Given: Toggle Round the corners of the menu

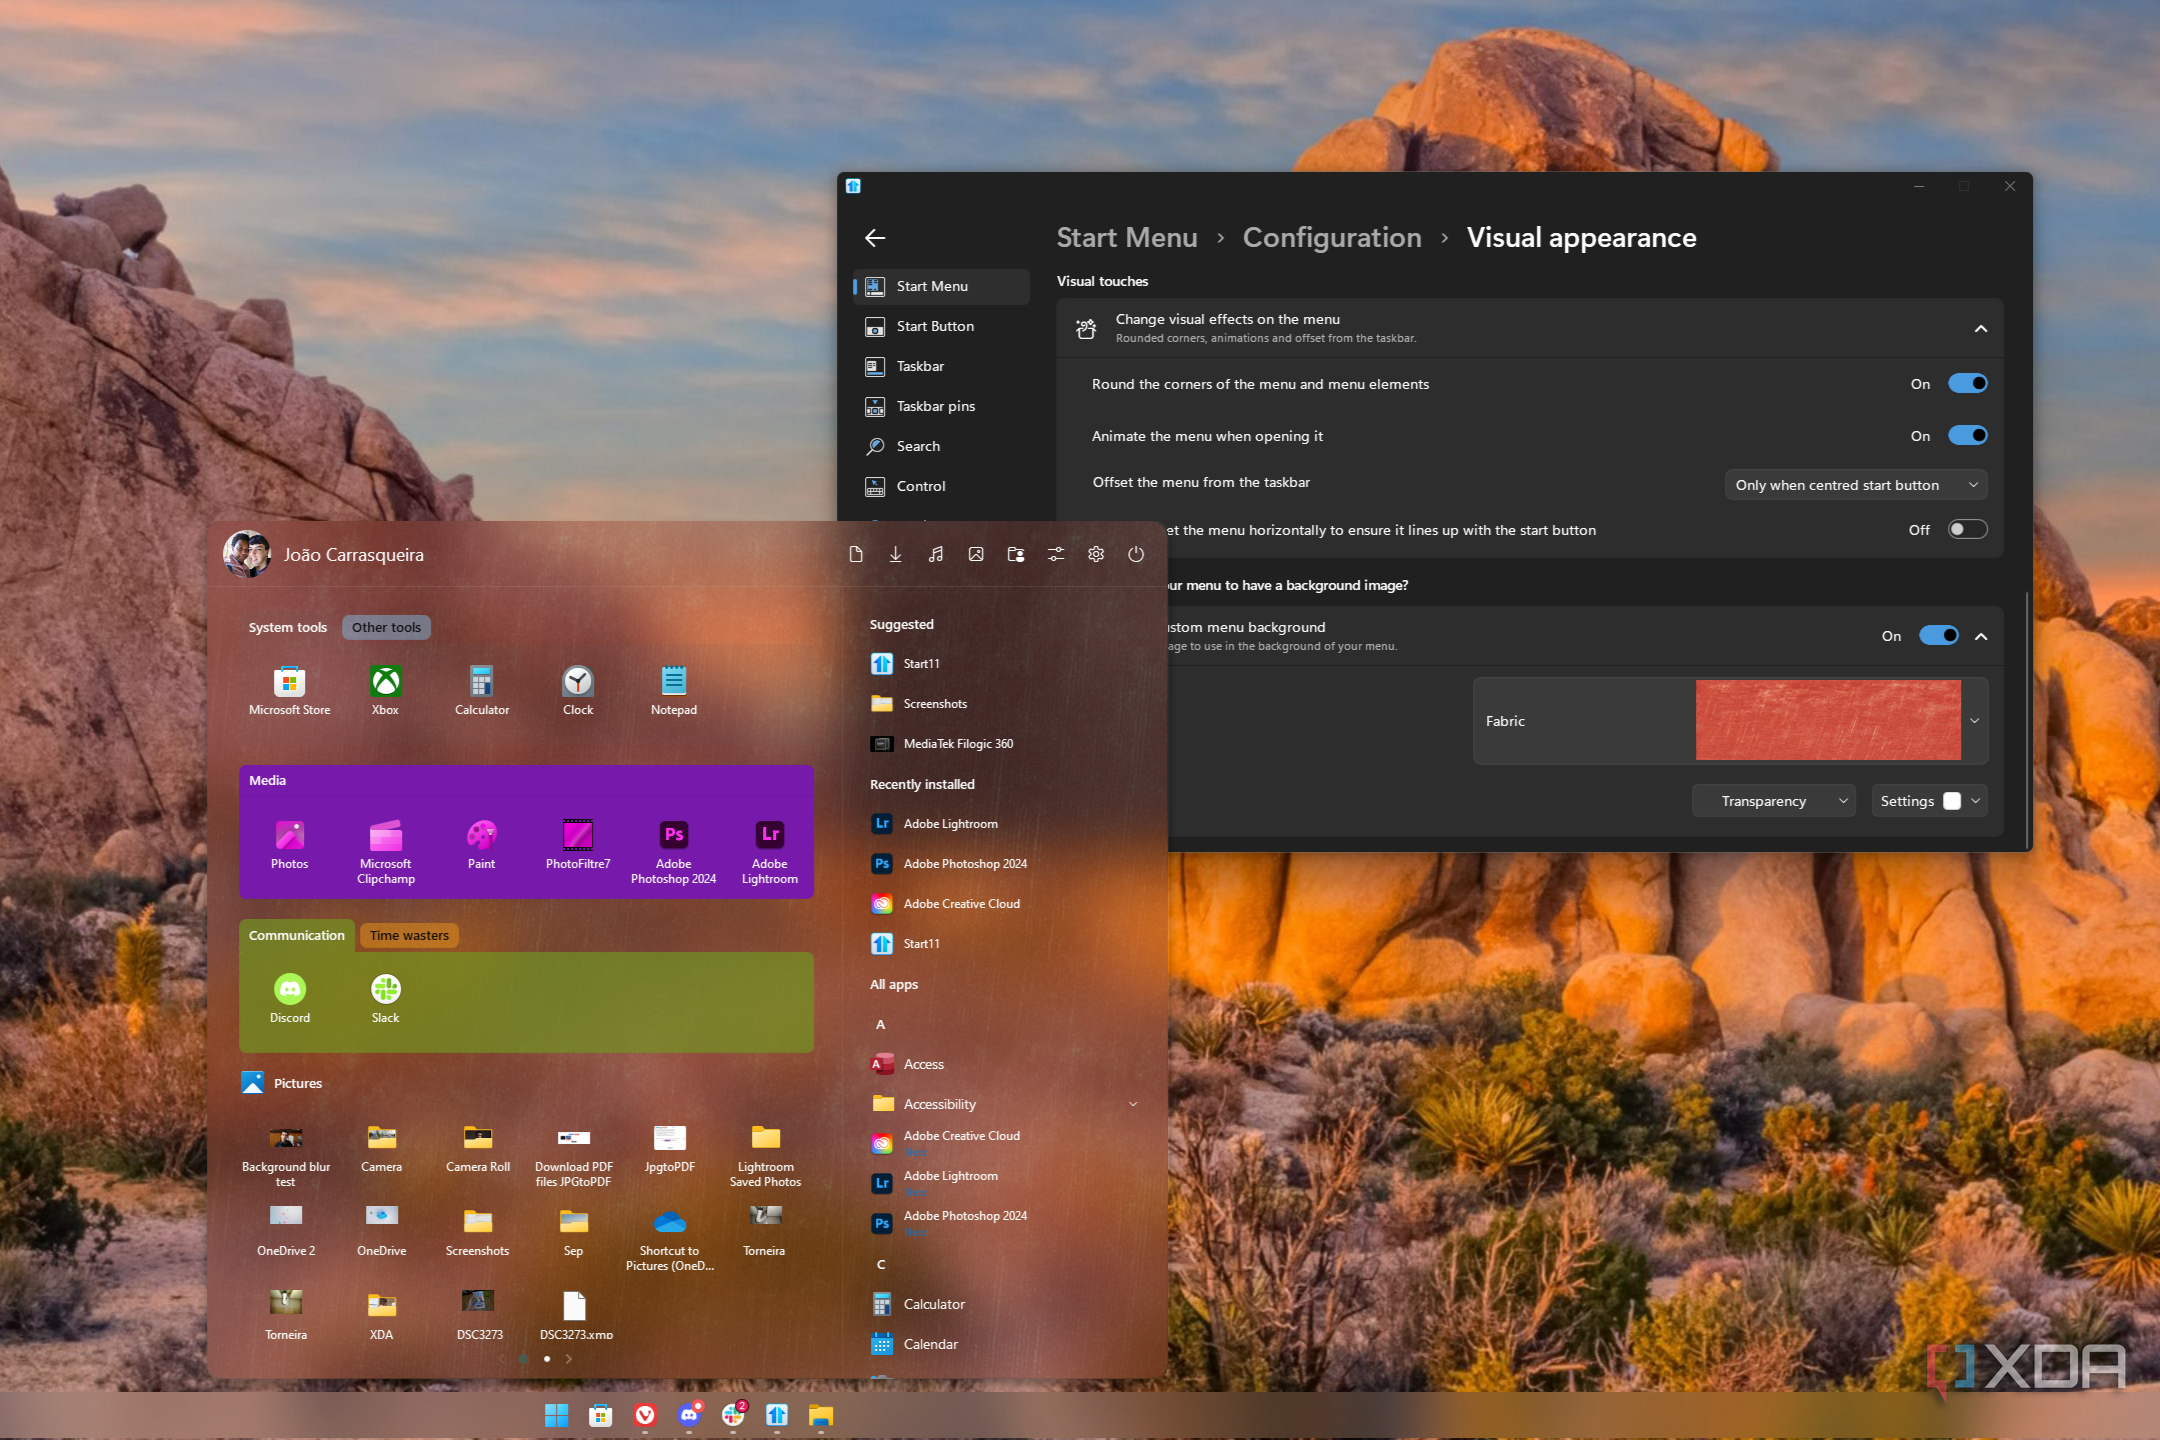Looking at the screenshot, I should tap(1967, 384).
